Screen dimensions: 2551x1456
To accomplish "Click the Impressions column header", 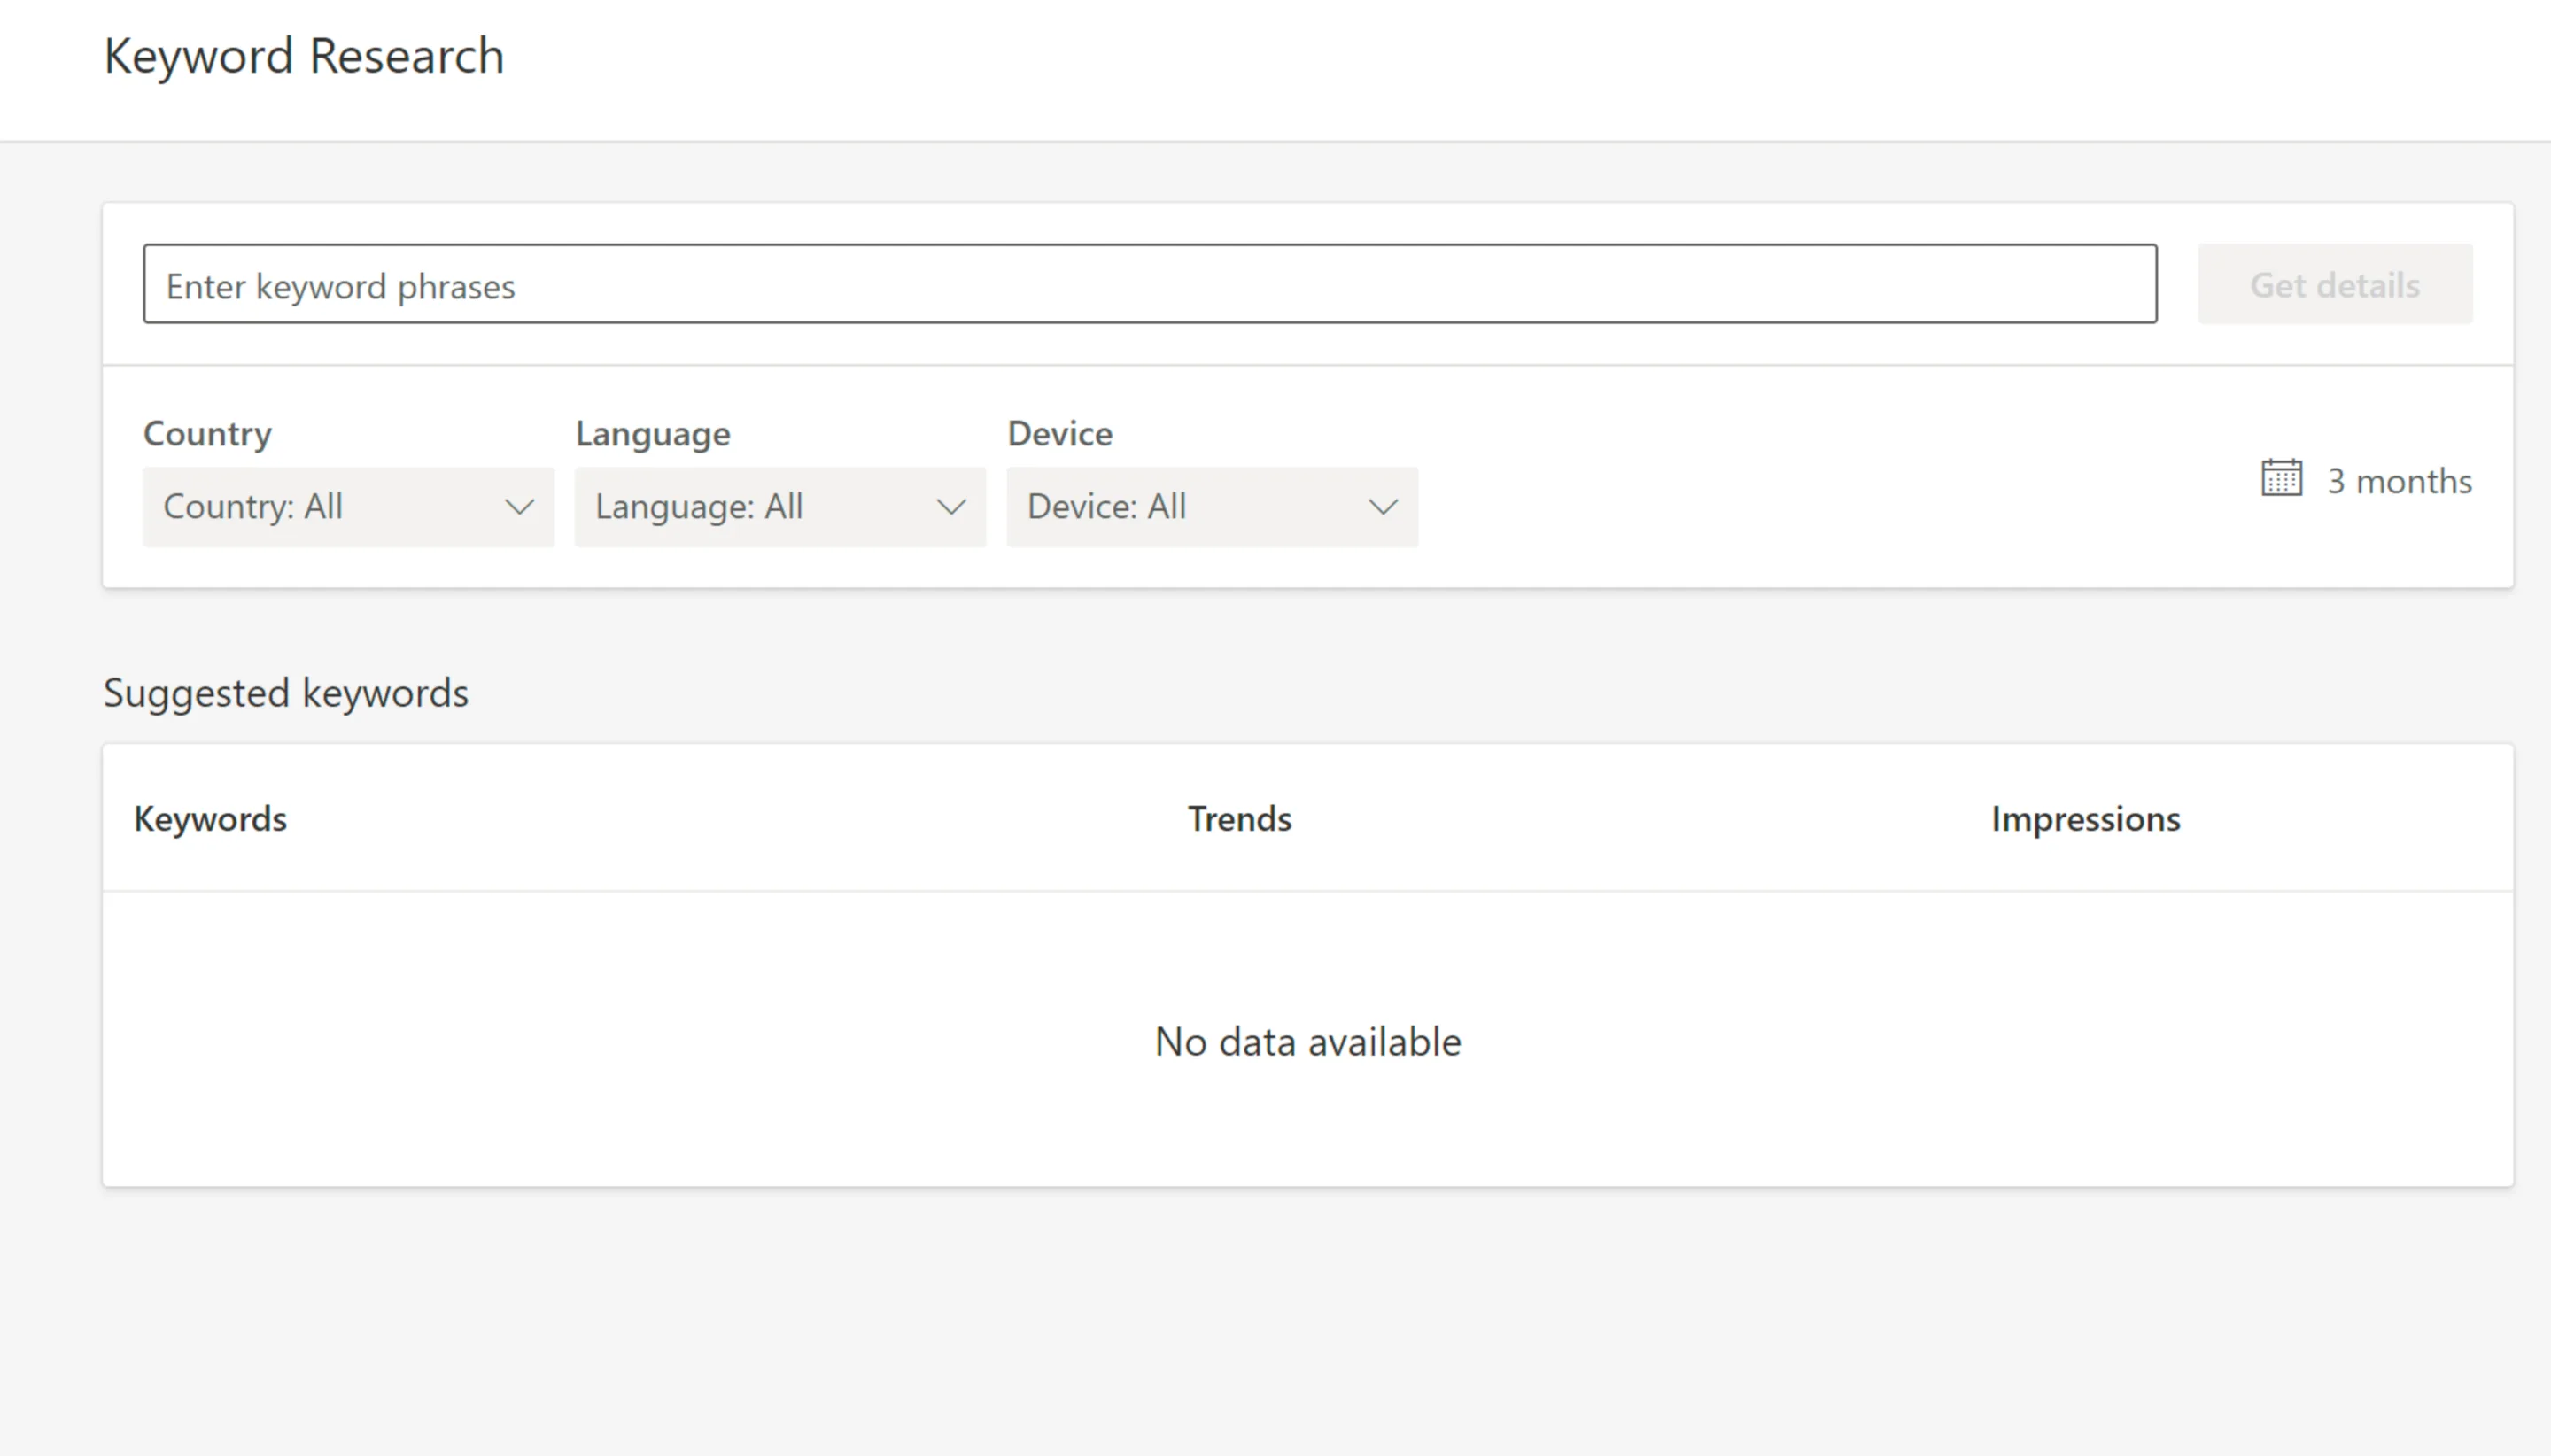I will click(x=2085, y=819).
